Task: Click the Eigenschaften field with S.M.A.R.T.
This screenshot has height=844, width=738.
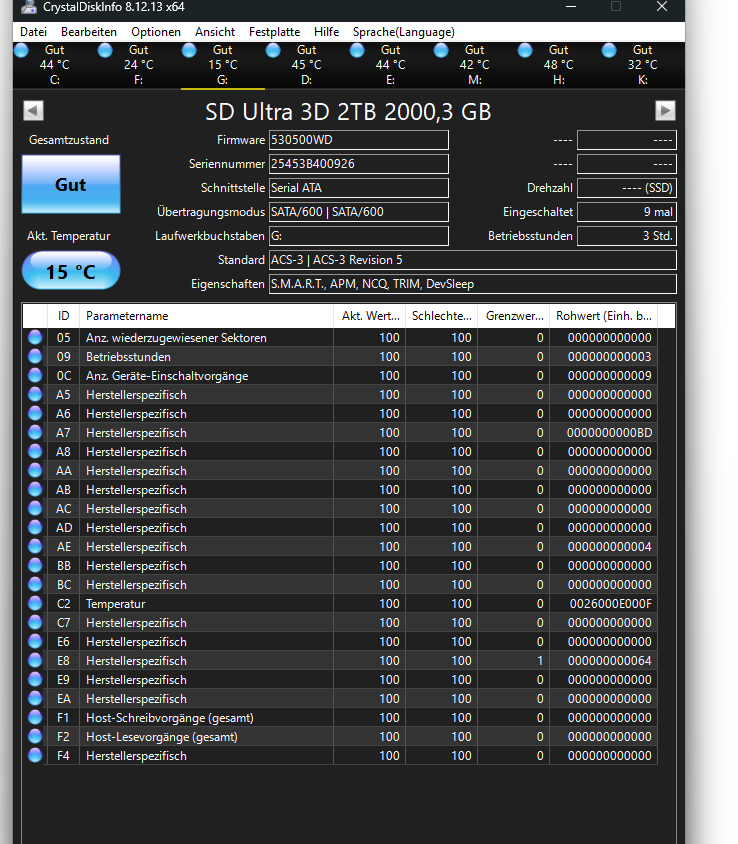Action: [x=473, y=284]
